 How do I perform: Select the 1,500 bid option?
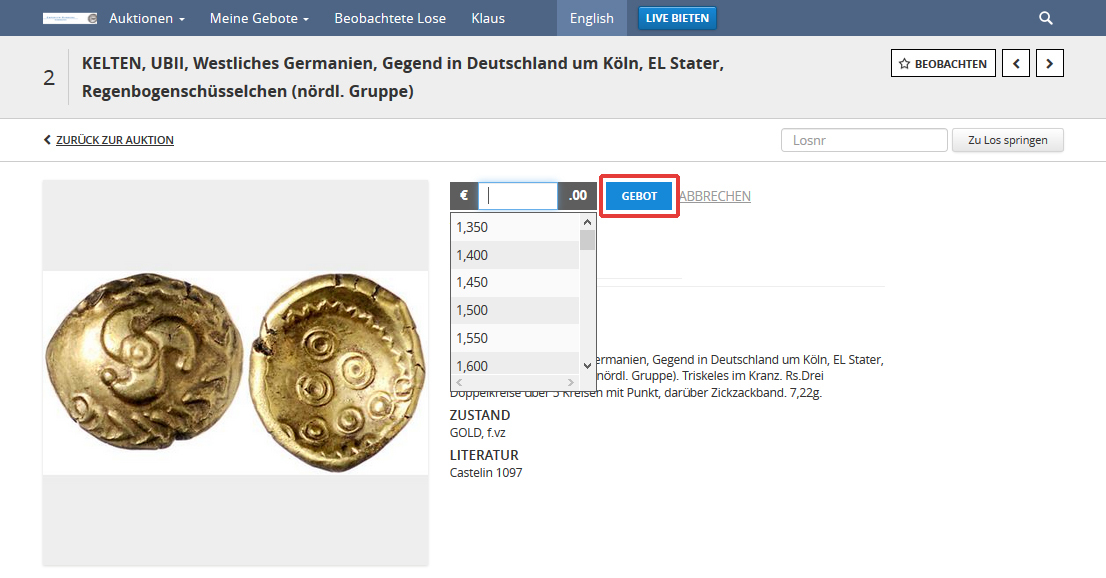(x=515, y=310)
